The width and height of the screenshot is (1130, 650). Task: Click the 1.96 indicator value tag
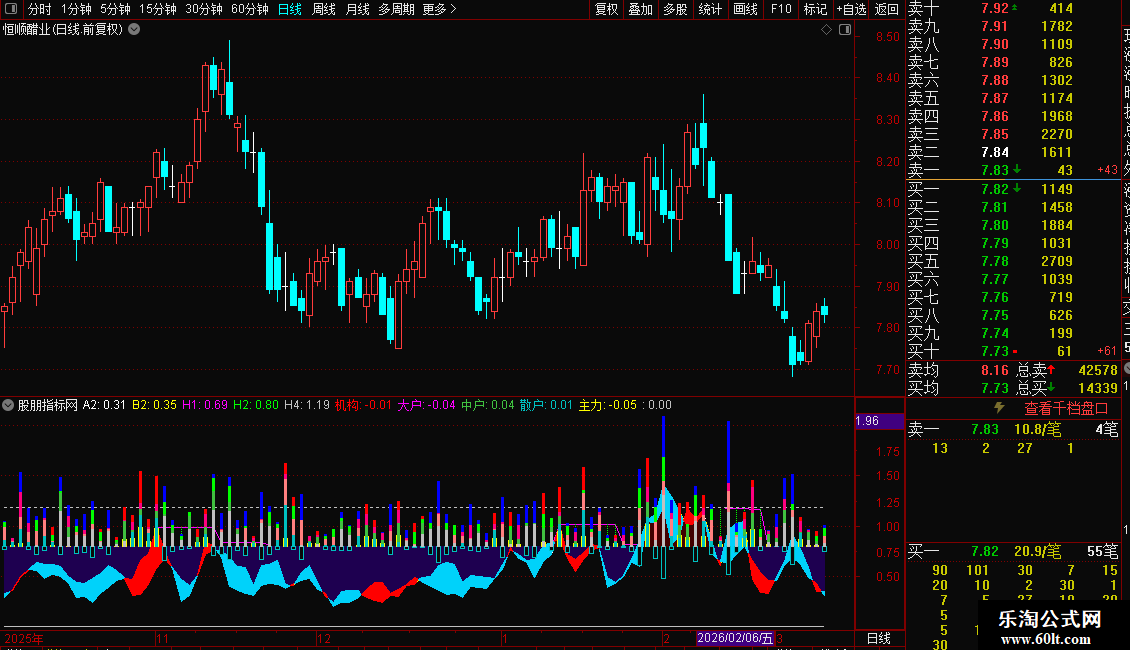click(878, 421)
